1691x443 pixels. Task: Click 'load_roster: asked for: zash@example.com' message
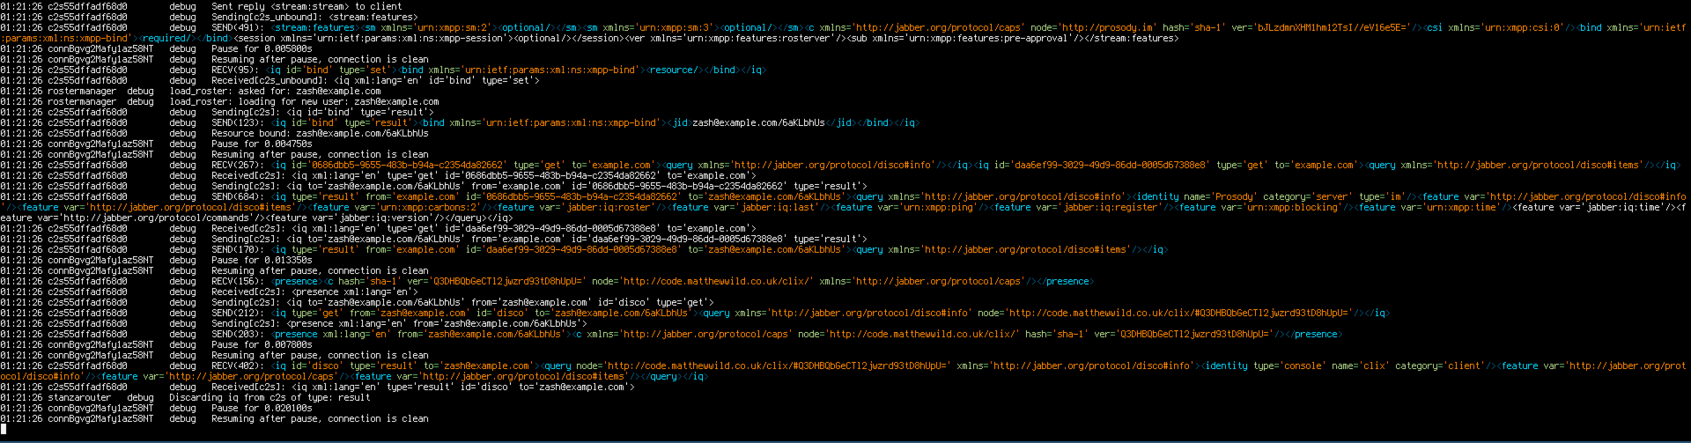[275, 91]
